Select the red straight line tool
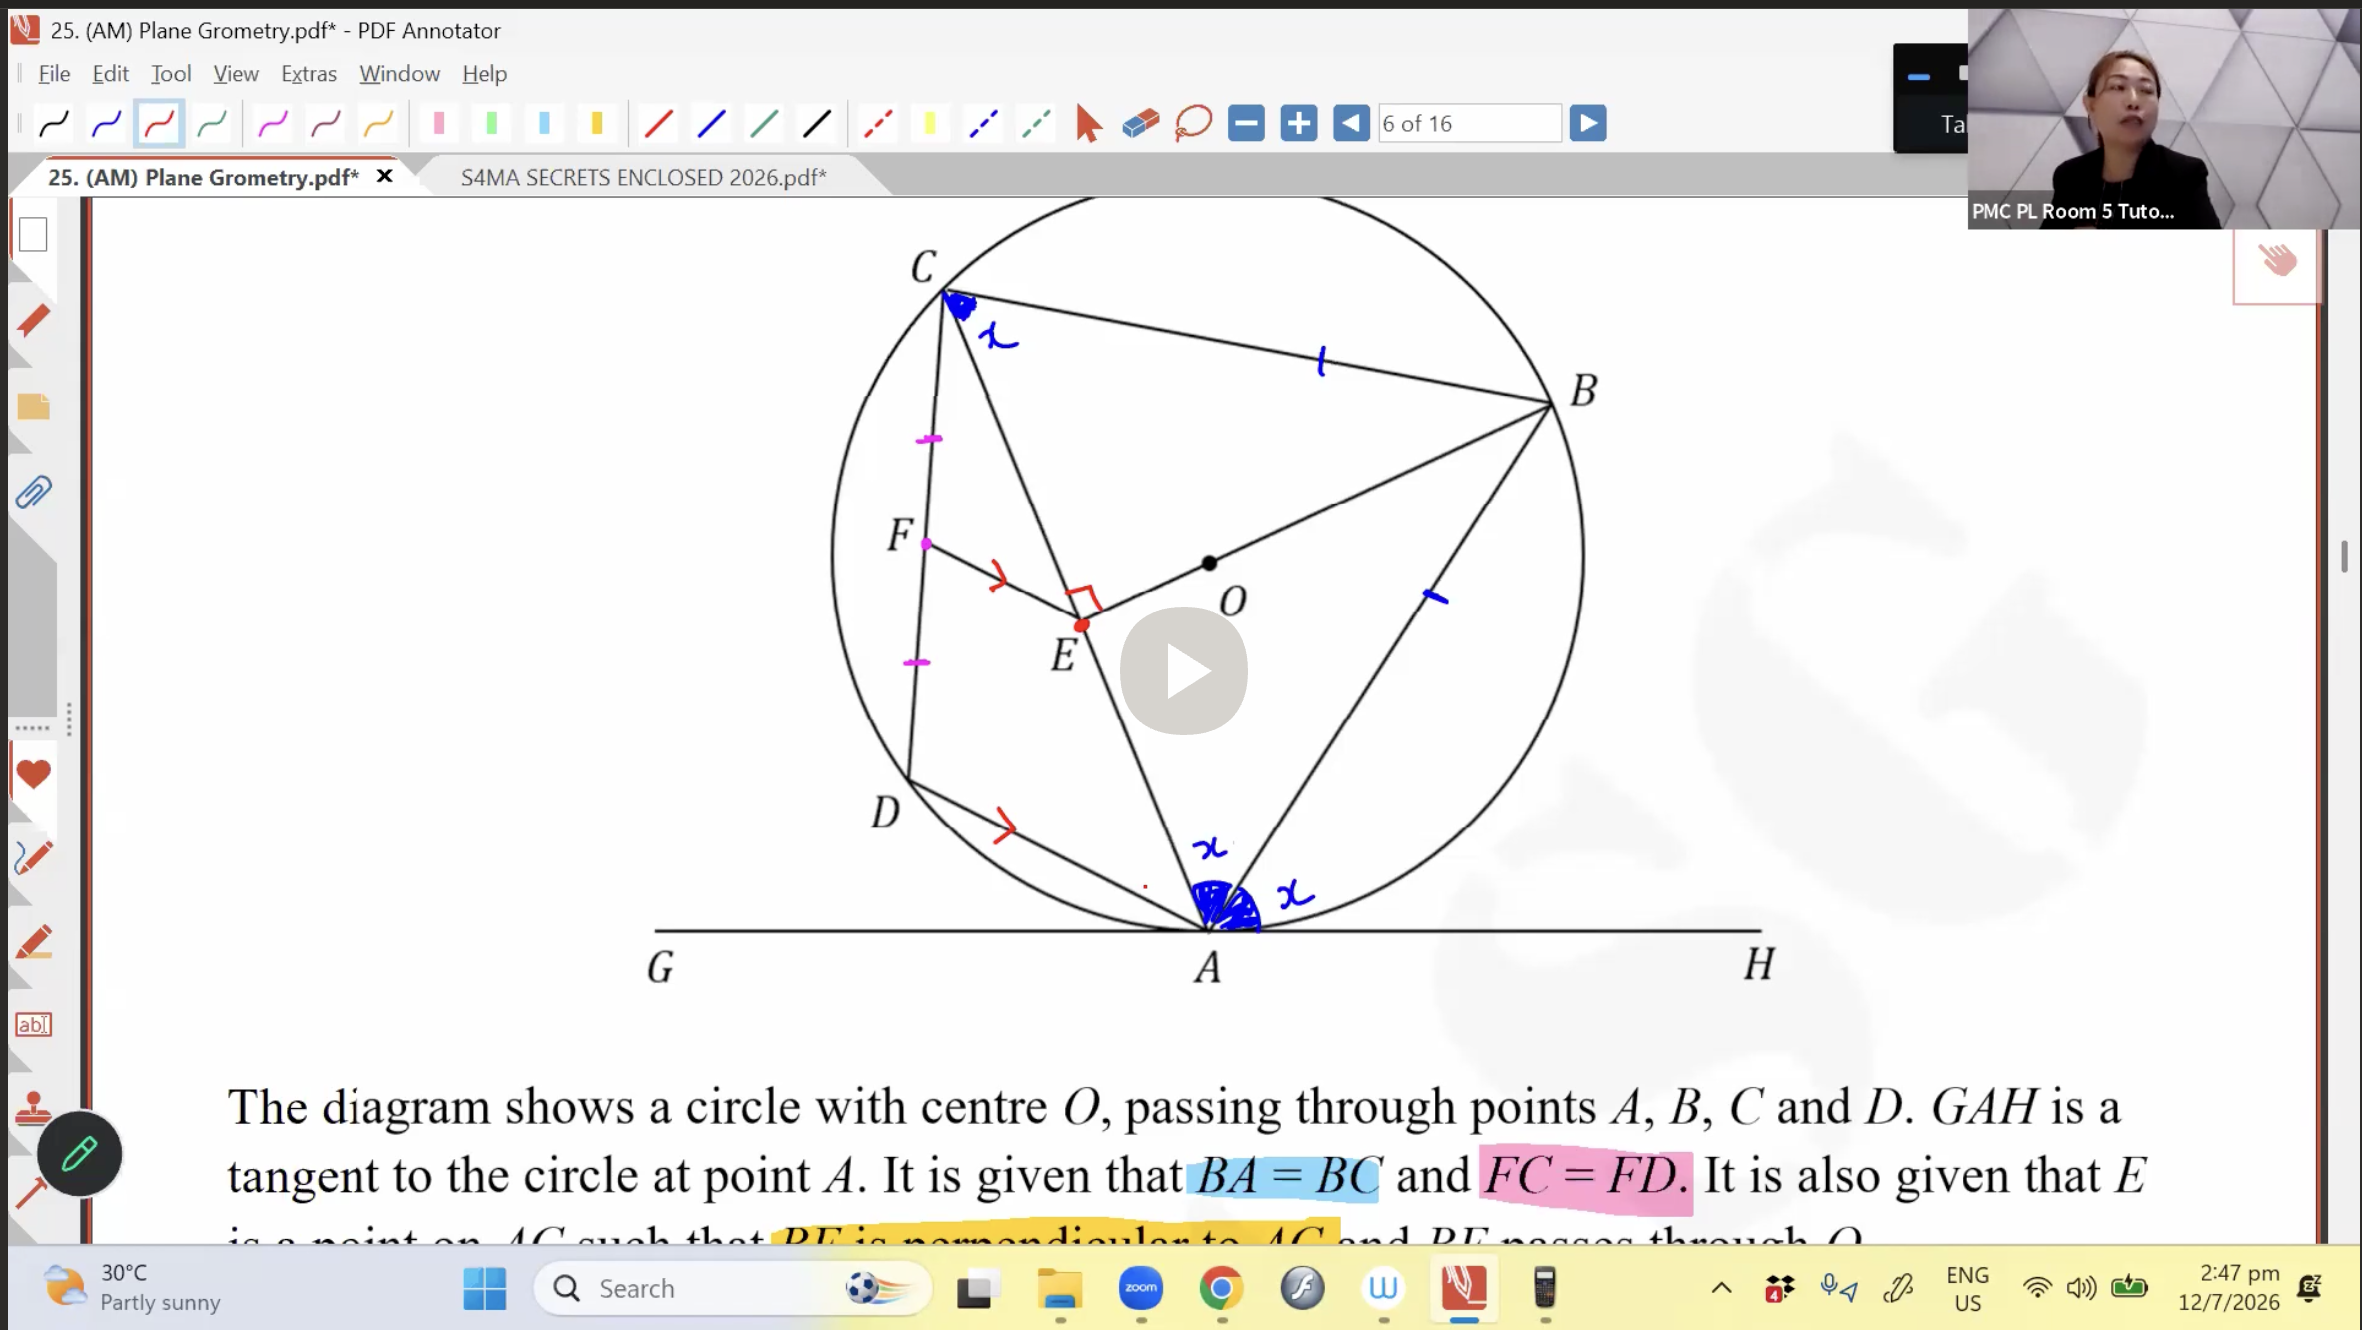The height and width of the screenshot is (1330, 2362). click(x=658, y=124)
